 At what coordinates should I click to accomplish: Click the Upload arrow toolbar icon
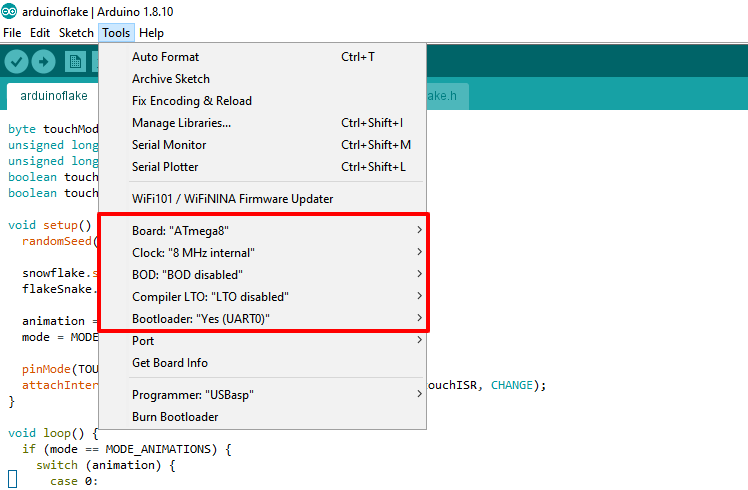point(43,62)
